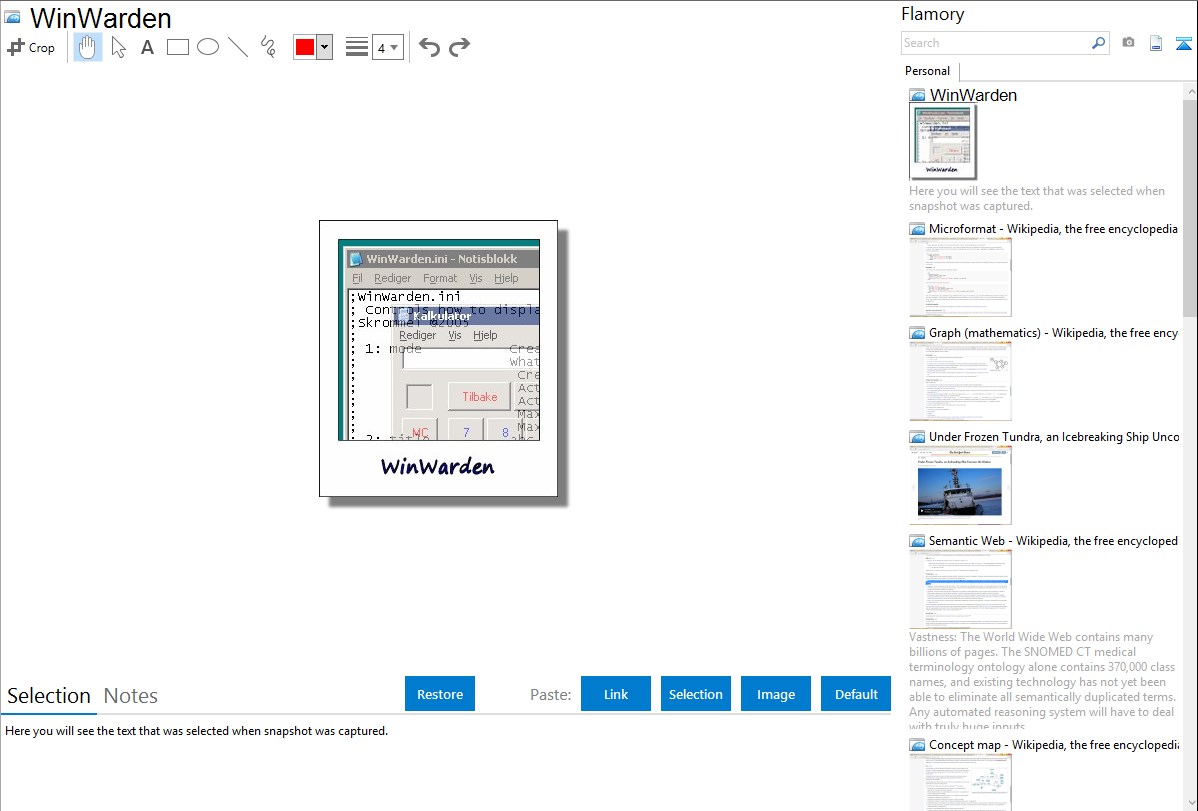
Task: Pick the rectangle shape tool
Action: pos(177,47)
